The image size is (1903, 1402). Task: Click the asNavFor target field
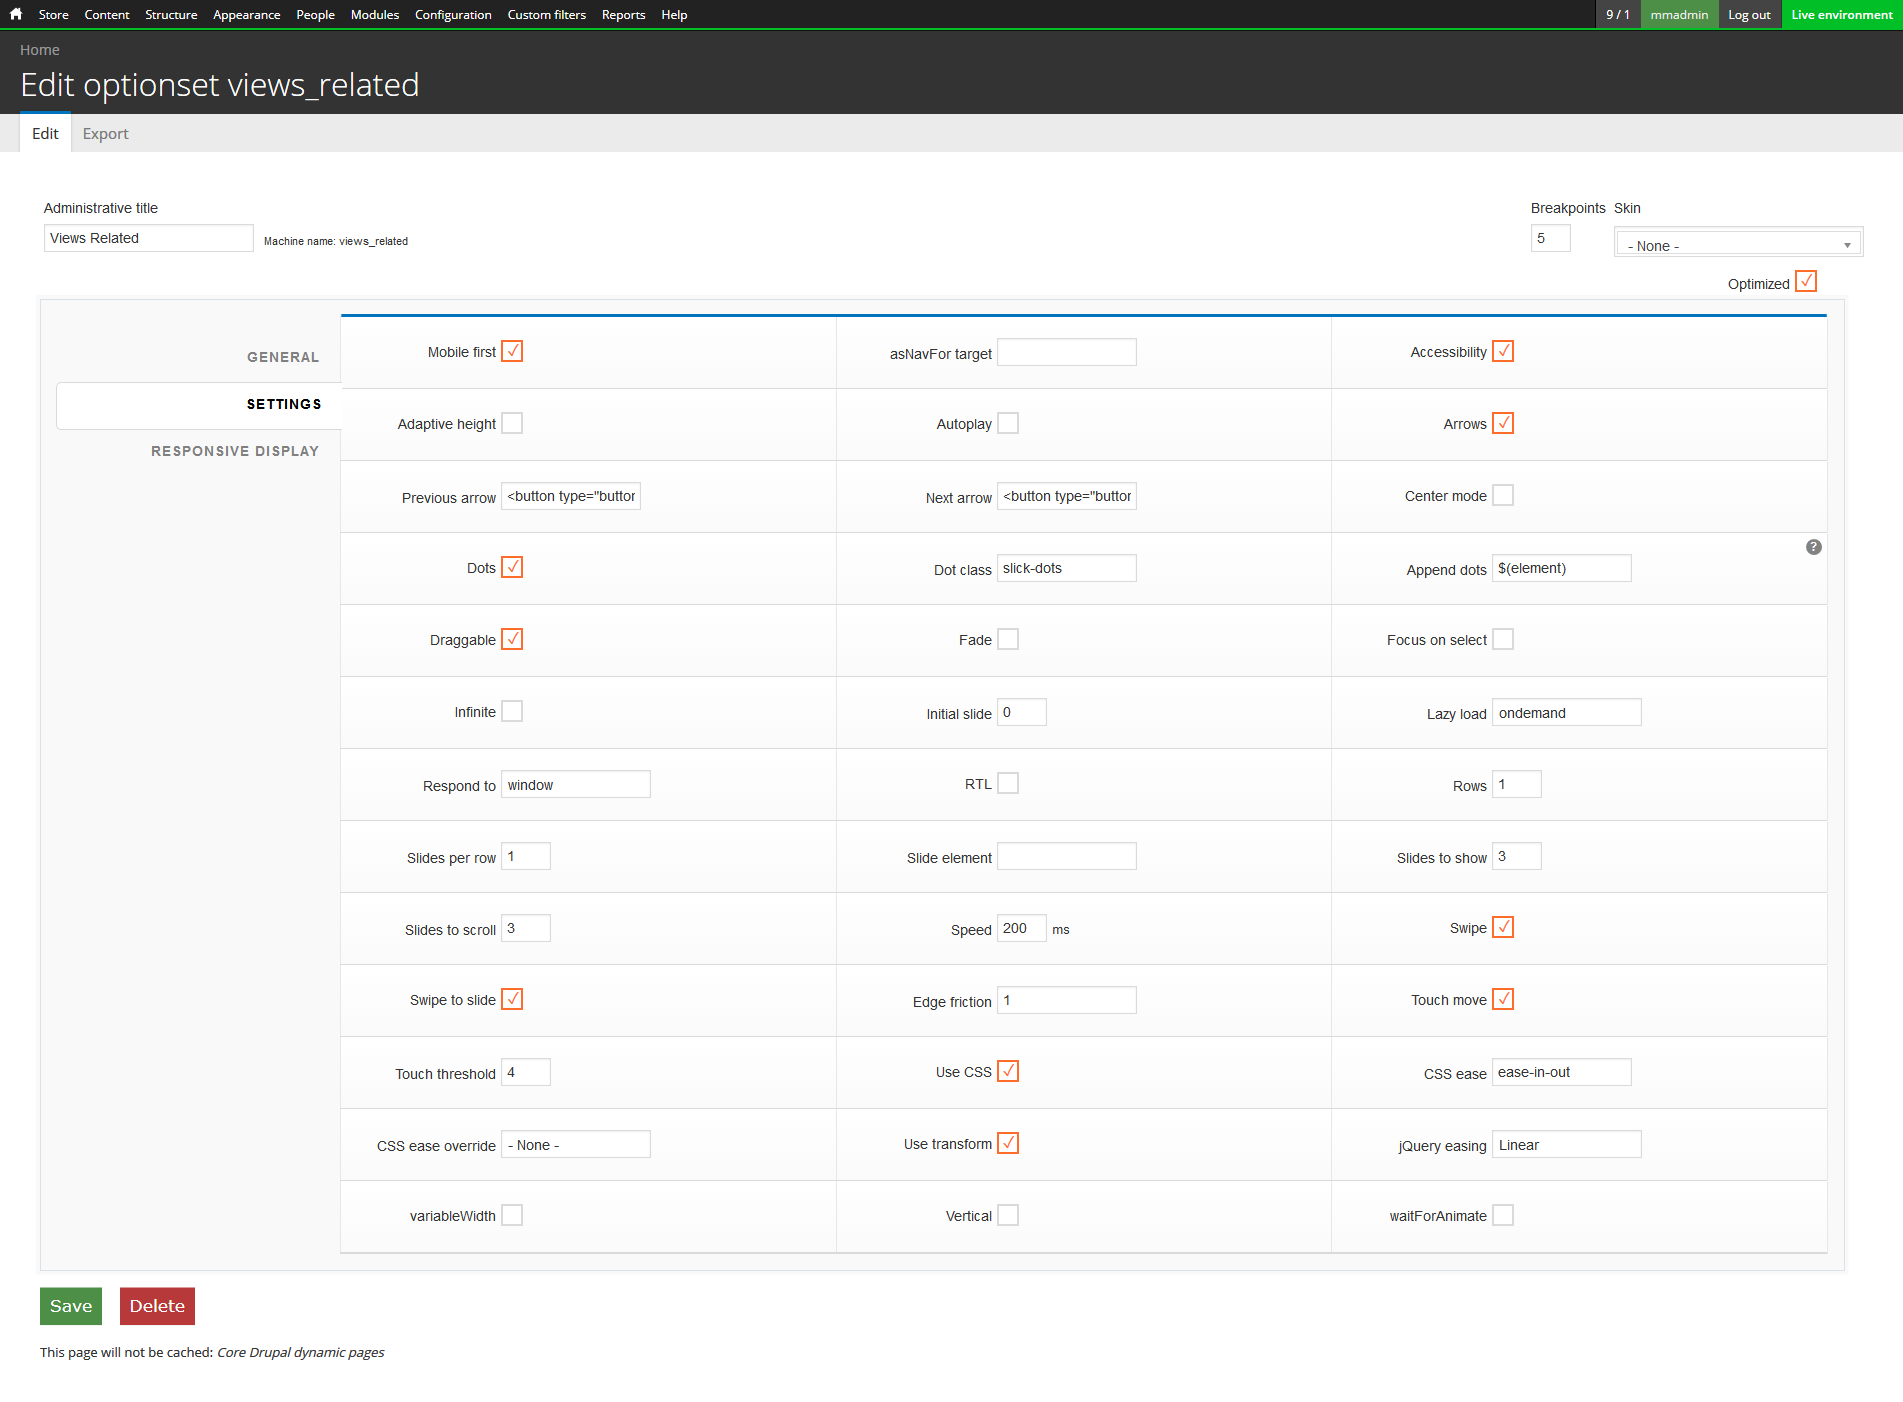(1066, 352)
